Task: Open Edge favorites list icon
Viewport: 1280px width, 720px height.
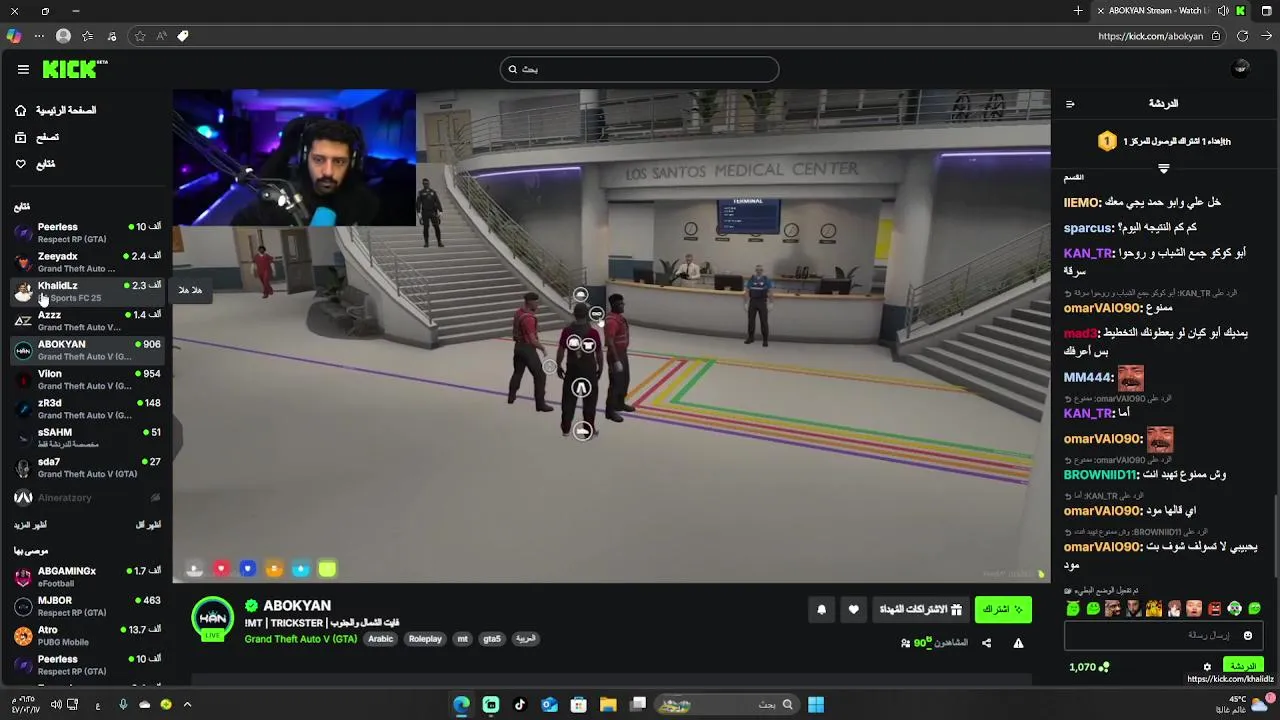Action: pyautogui.click(x=87, y=36)
